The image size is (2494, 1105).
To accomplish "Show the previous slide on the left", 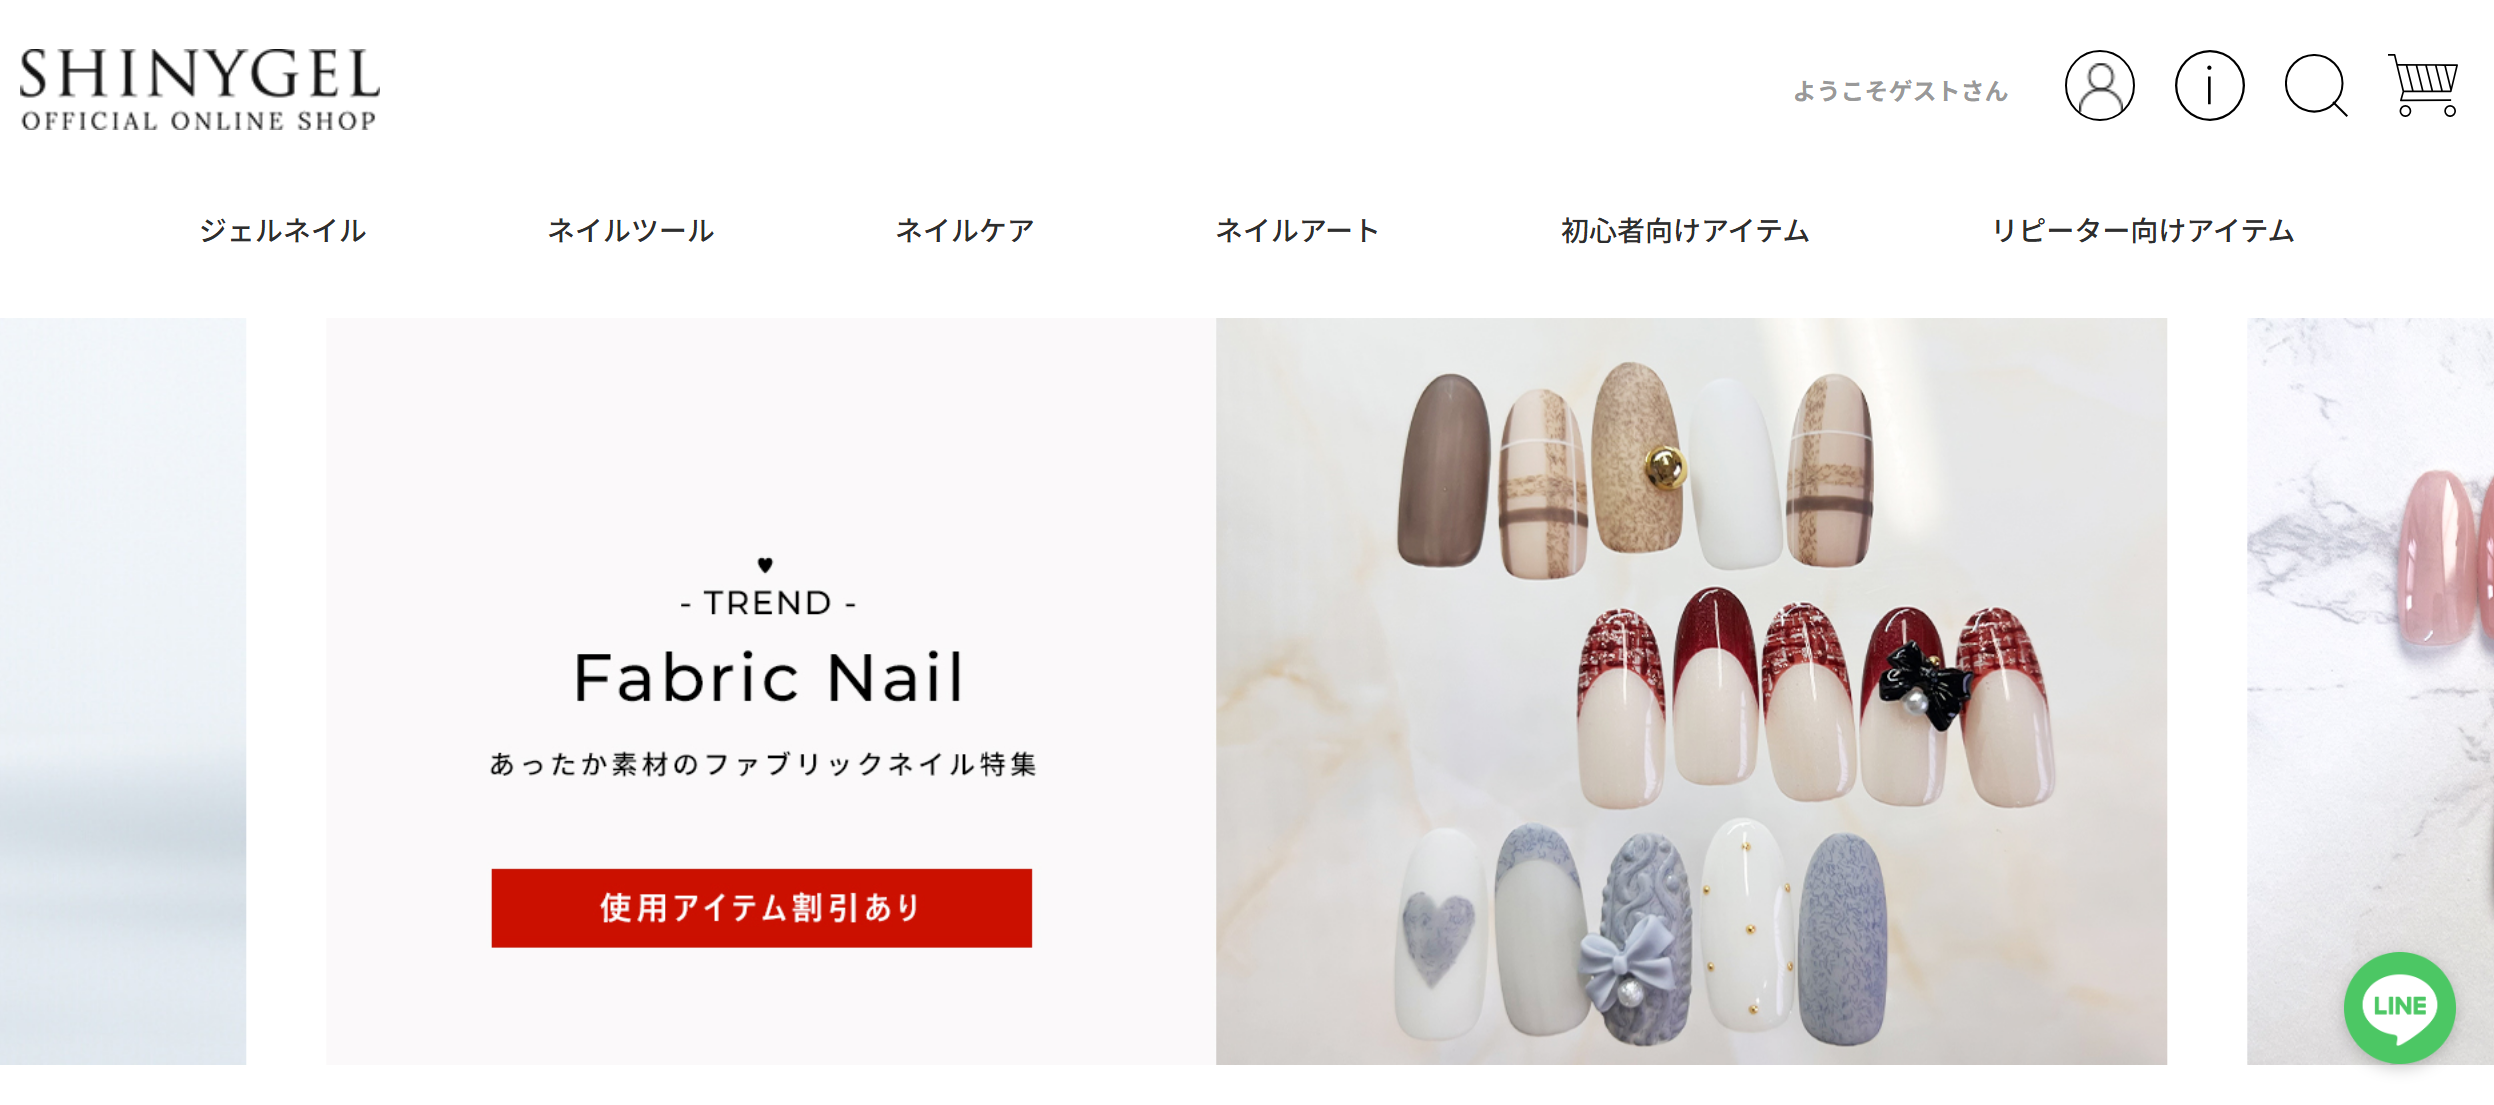I will pos(123,691).
